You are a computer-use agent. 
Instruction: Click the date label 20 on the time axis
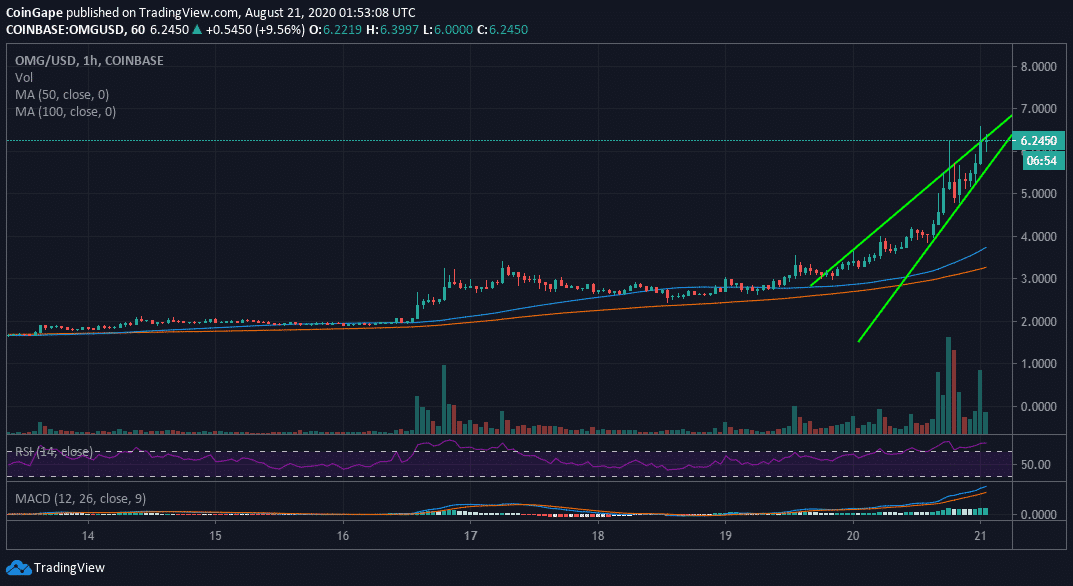[x=853, y=537]
